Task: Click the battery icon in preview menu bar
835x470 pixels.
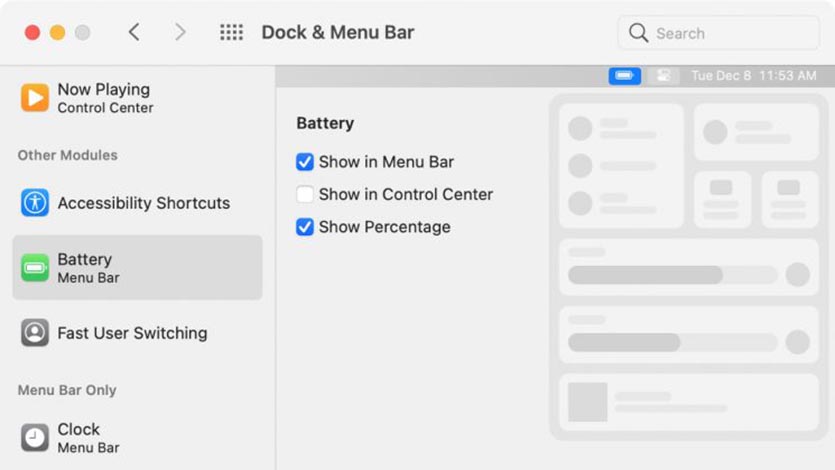Action: [x=625, y=76]
